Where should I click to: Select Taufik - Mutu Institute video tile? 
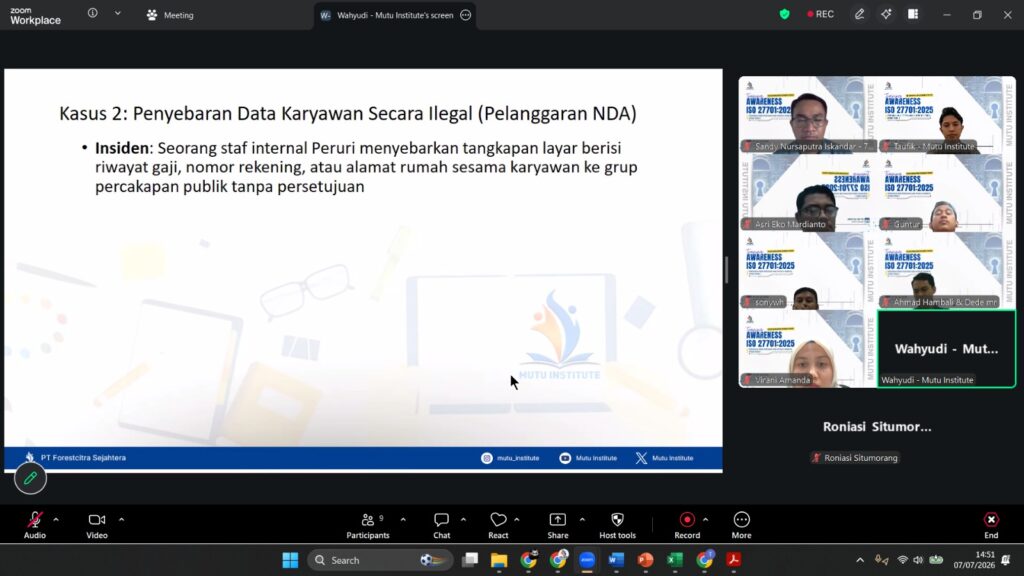click(x=946, y=114)
